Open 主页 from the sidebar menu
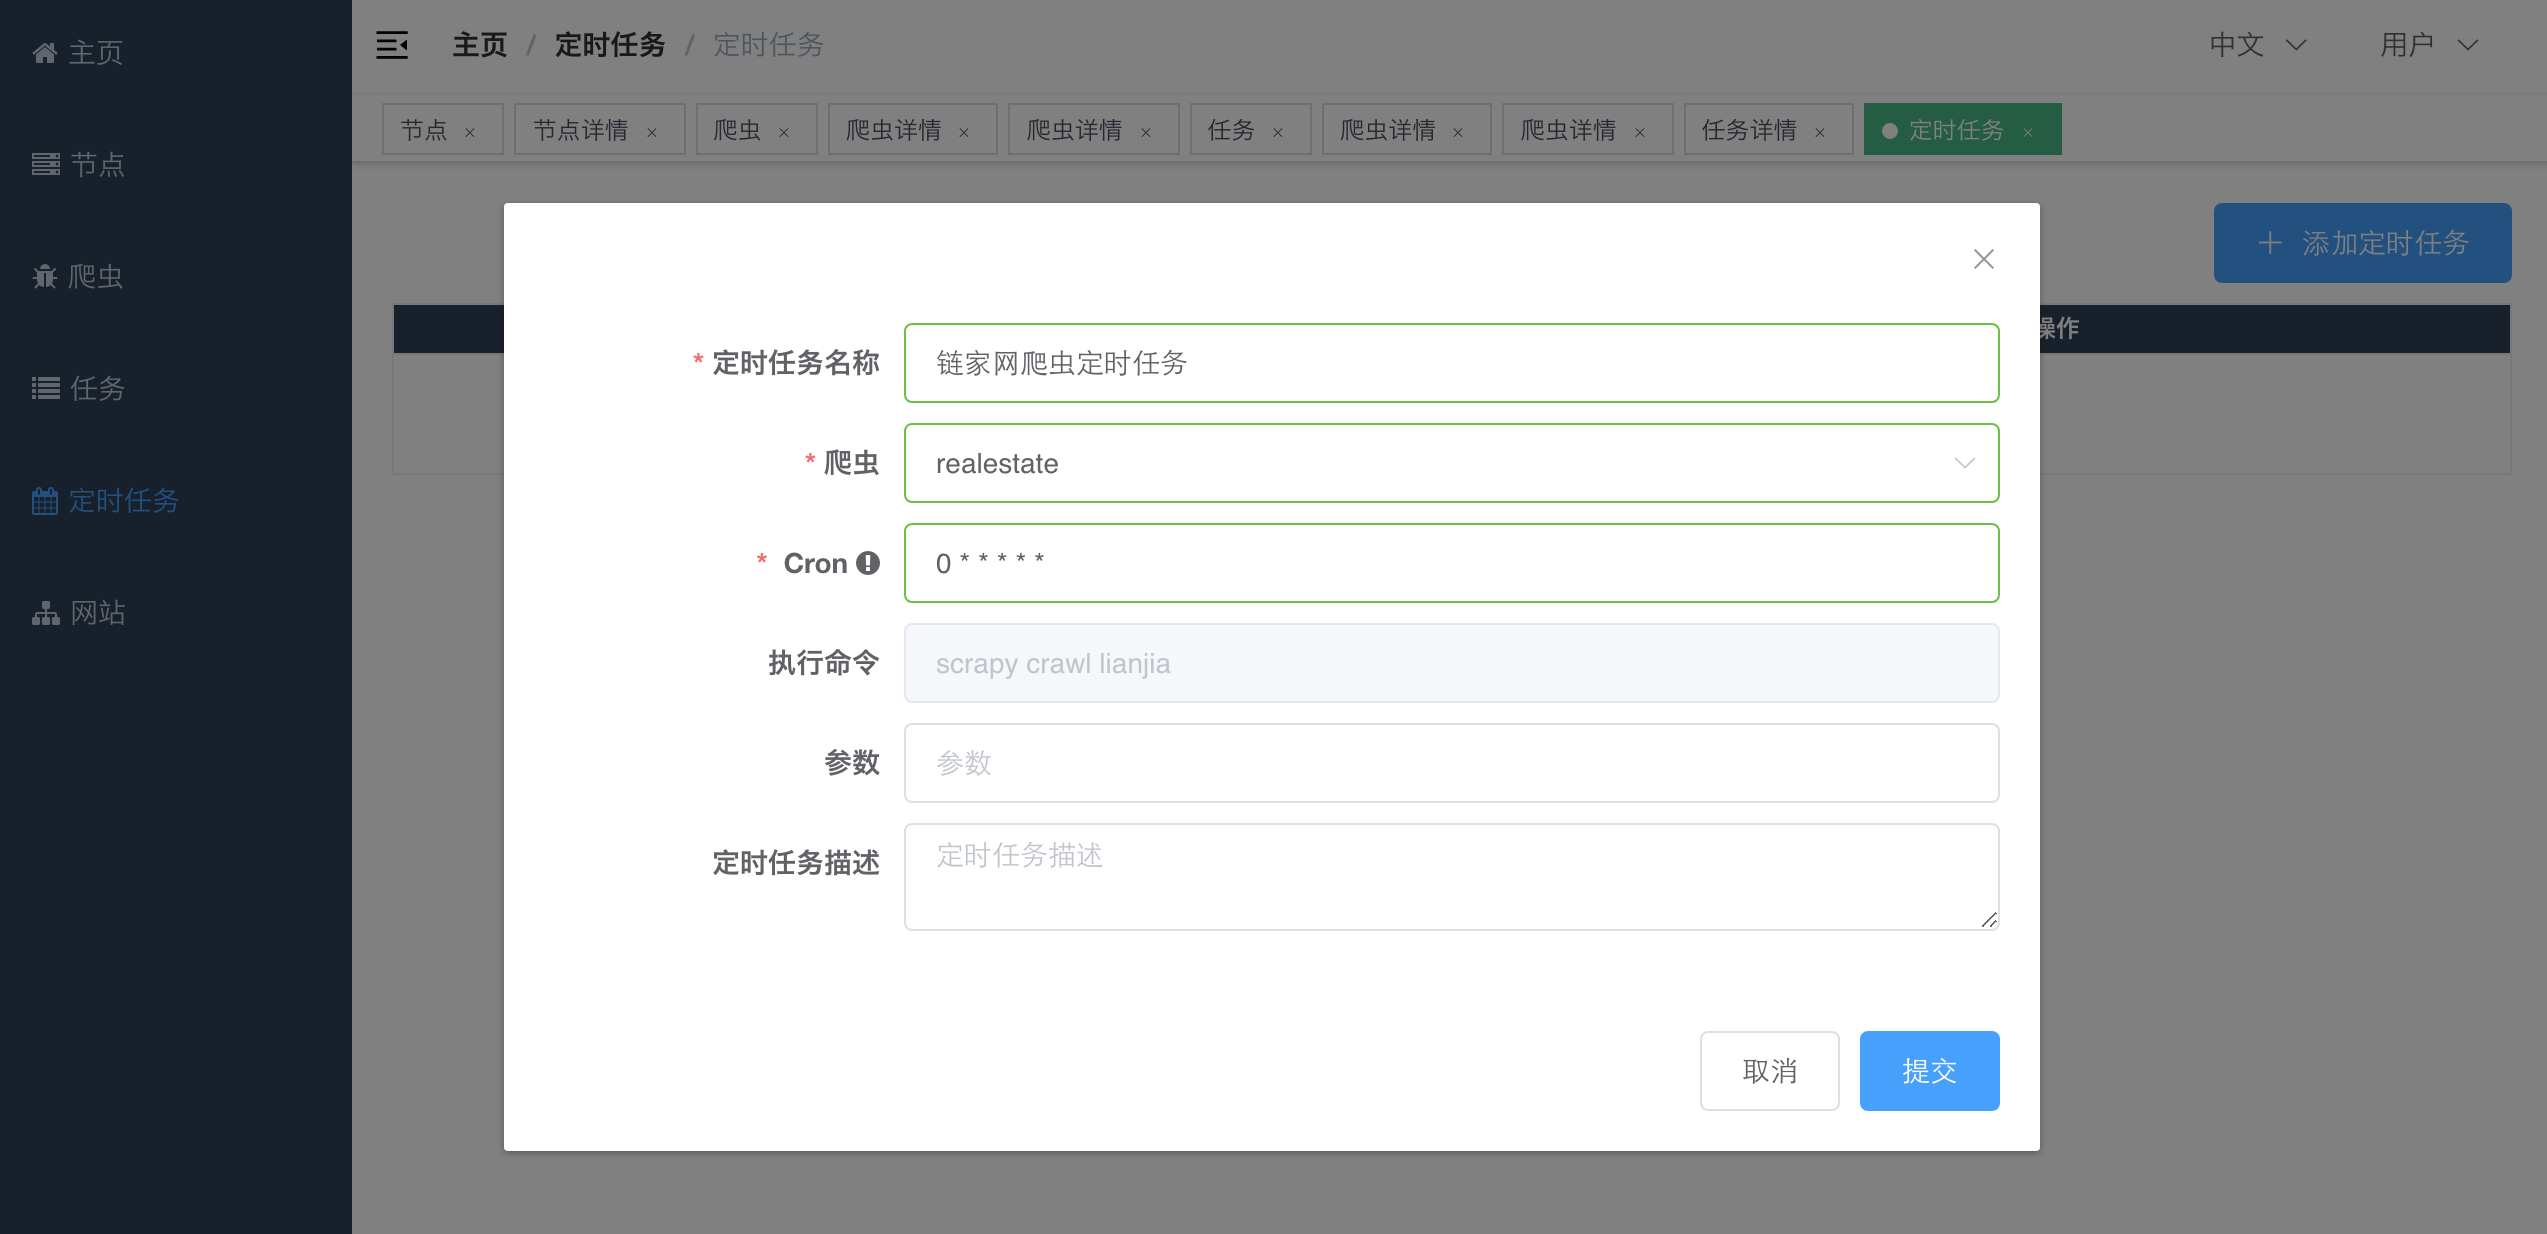The height and width of the screenshot is (1234, 2547). pyautogui.click(x=176, y=52)
